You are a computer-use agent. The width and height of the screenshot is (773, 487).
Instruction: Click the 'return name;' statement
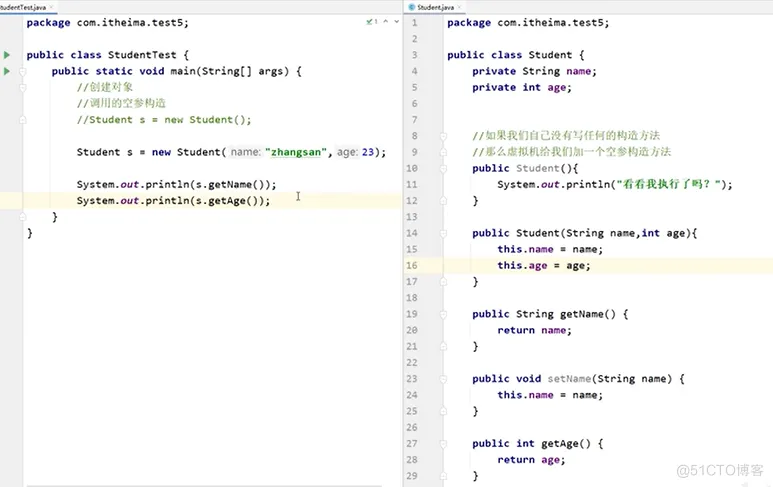coord(534,330)
